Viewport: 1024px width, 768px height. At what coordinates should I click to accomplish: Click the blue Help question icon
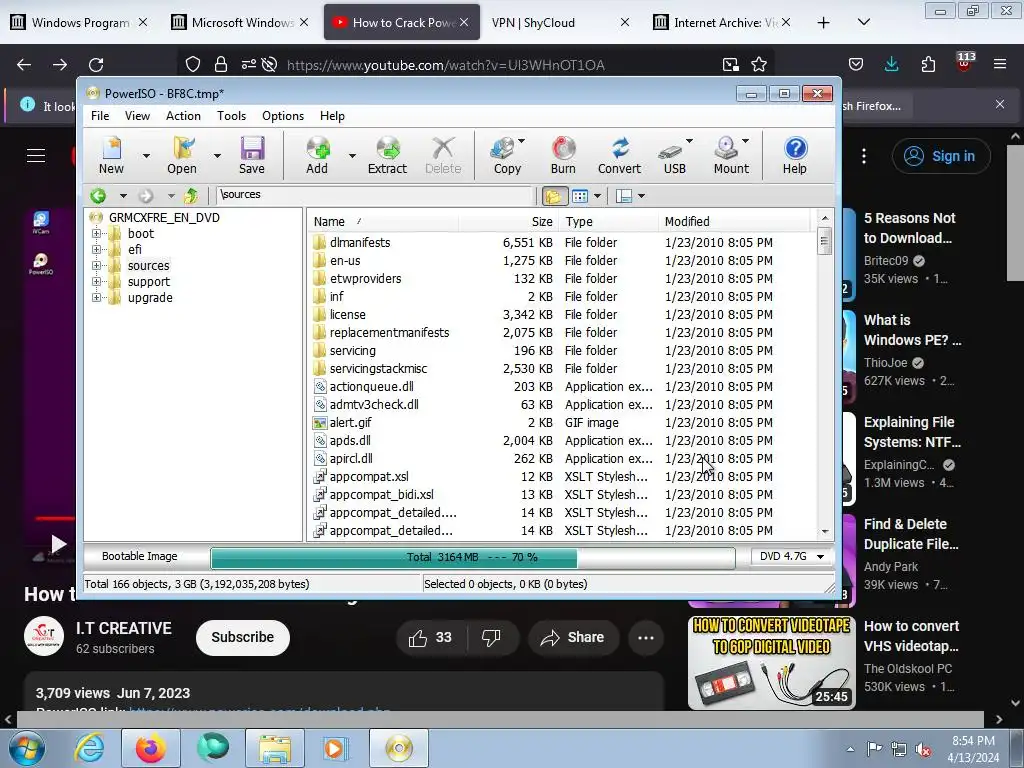tap(795, 148)
